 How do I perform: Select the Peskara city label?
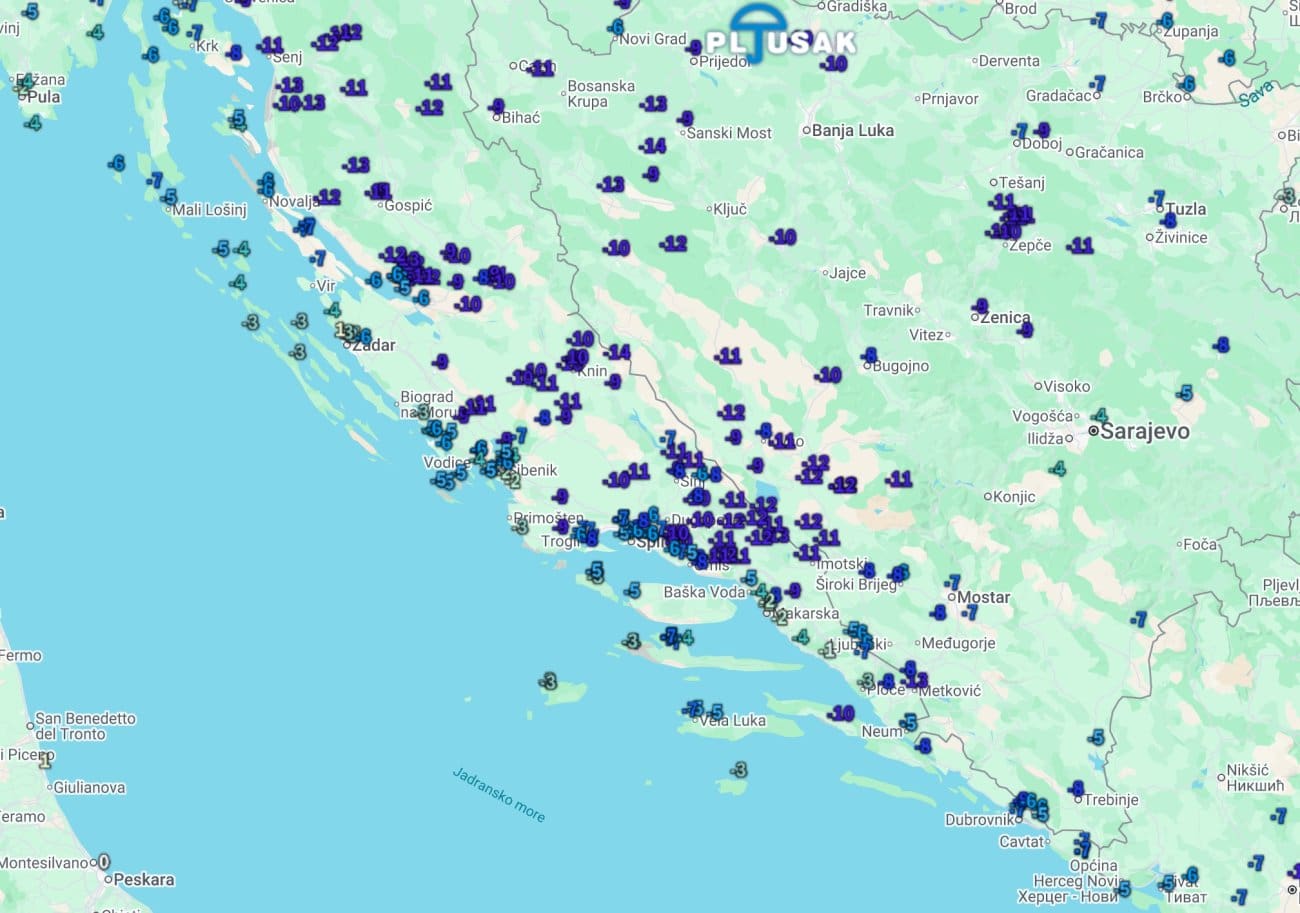[x=144, y=880]
